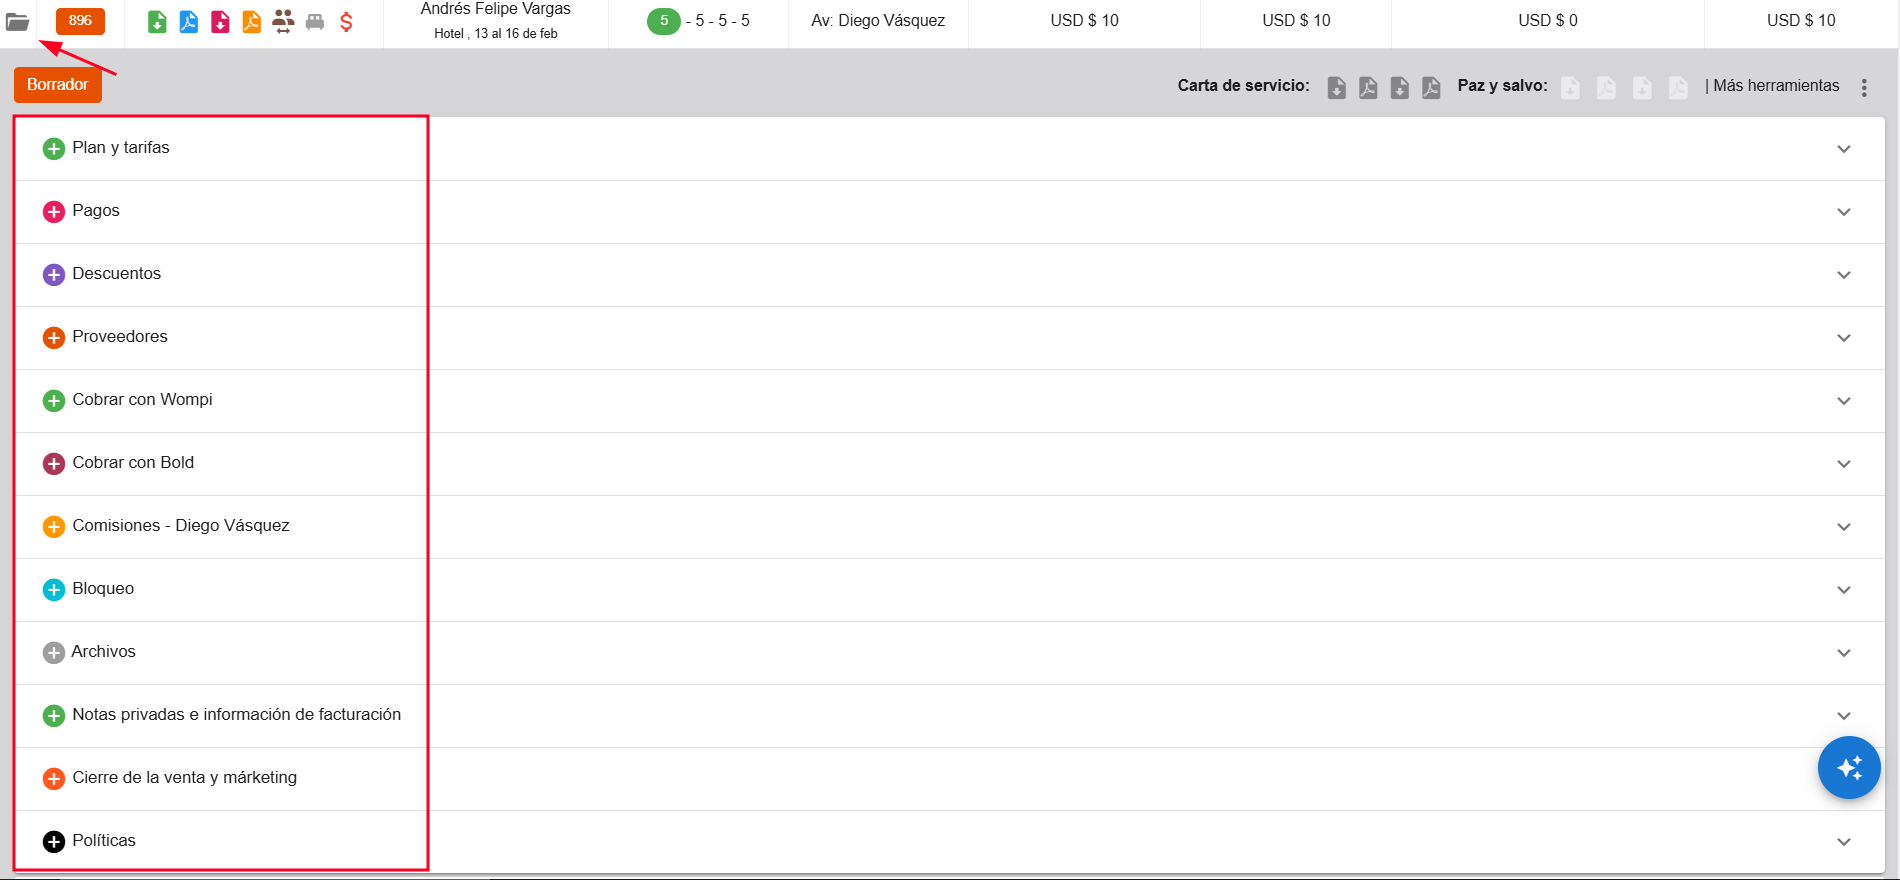Click the gray folder icon at top left
This screenshot has height=880, width=1900.
tap(18, 21)
